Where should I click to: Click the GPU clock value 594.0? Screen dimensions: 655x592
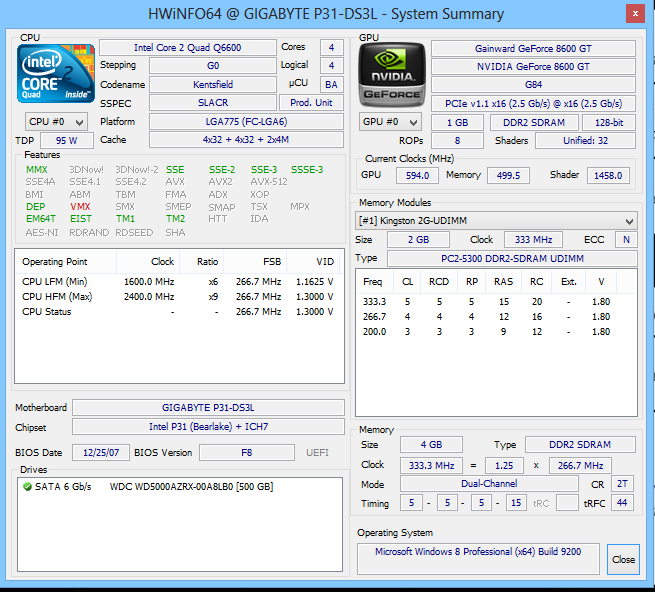(x=417, y=175)
